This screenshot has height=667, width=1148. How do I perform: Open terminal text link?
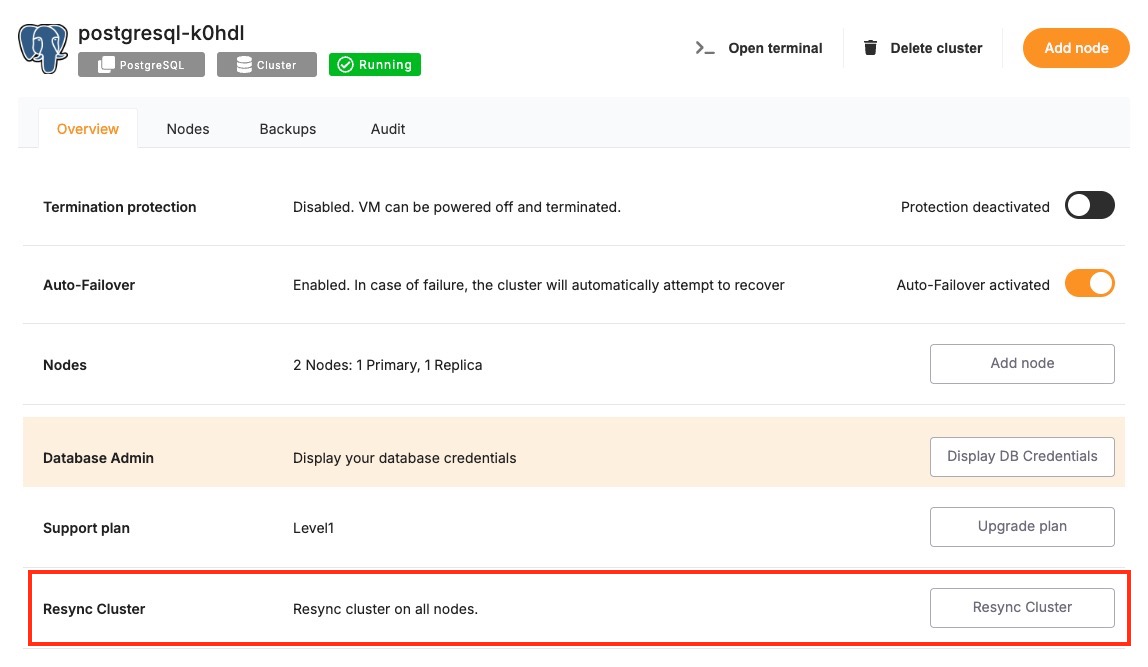pos(775,48)
